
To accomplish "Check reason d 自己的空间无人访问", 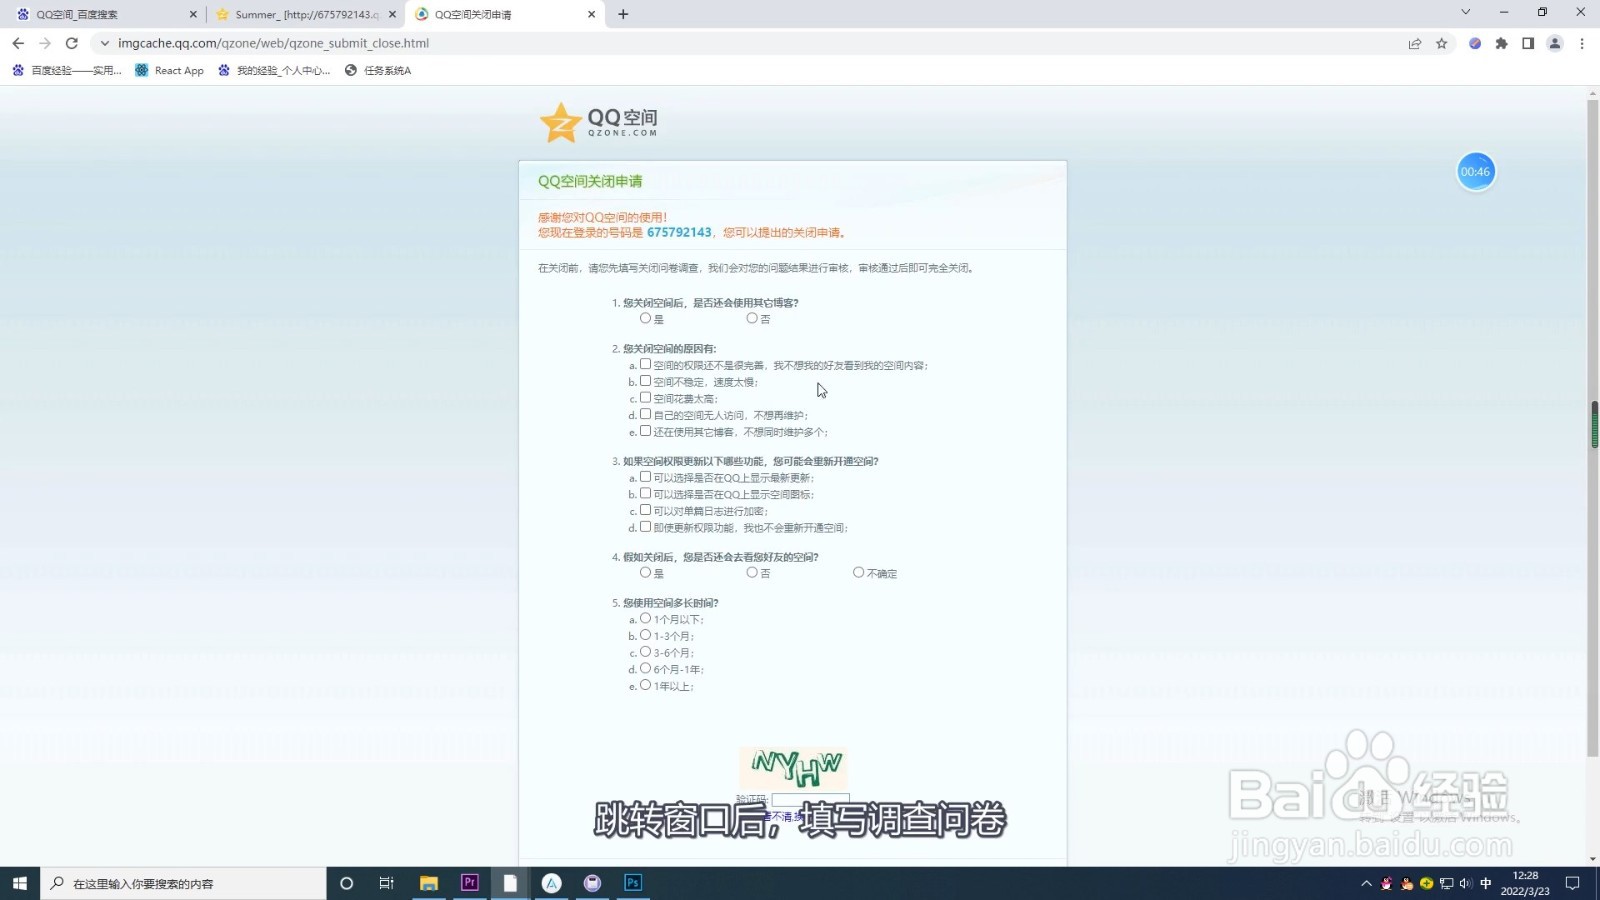I will click(x=645, y=414).
